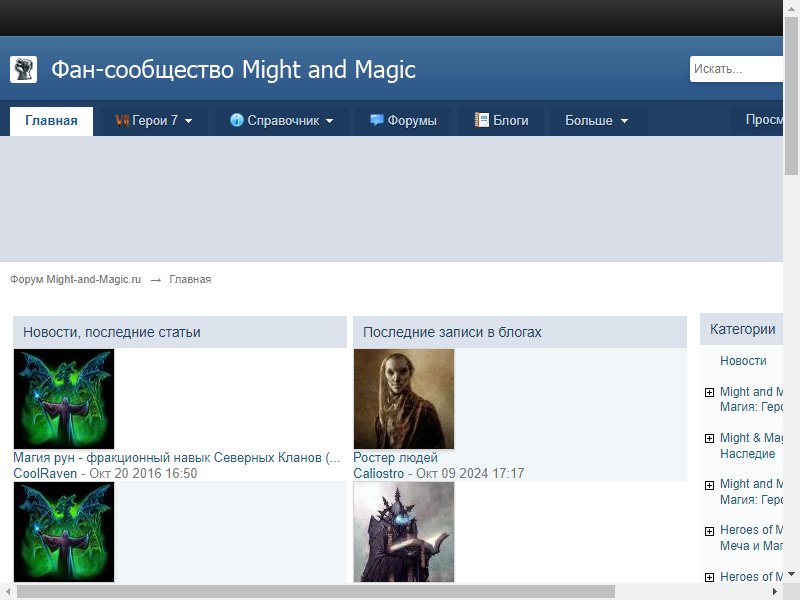800x600 pixels.
Task: Click the vertical scrollbar thumb
Action: (x=791, y=95)
